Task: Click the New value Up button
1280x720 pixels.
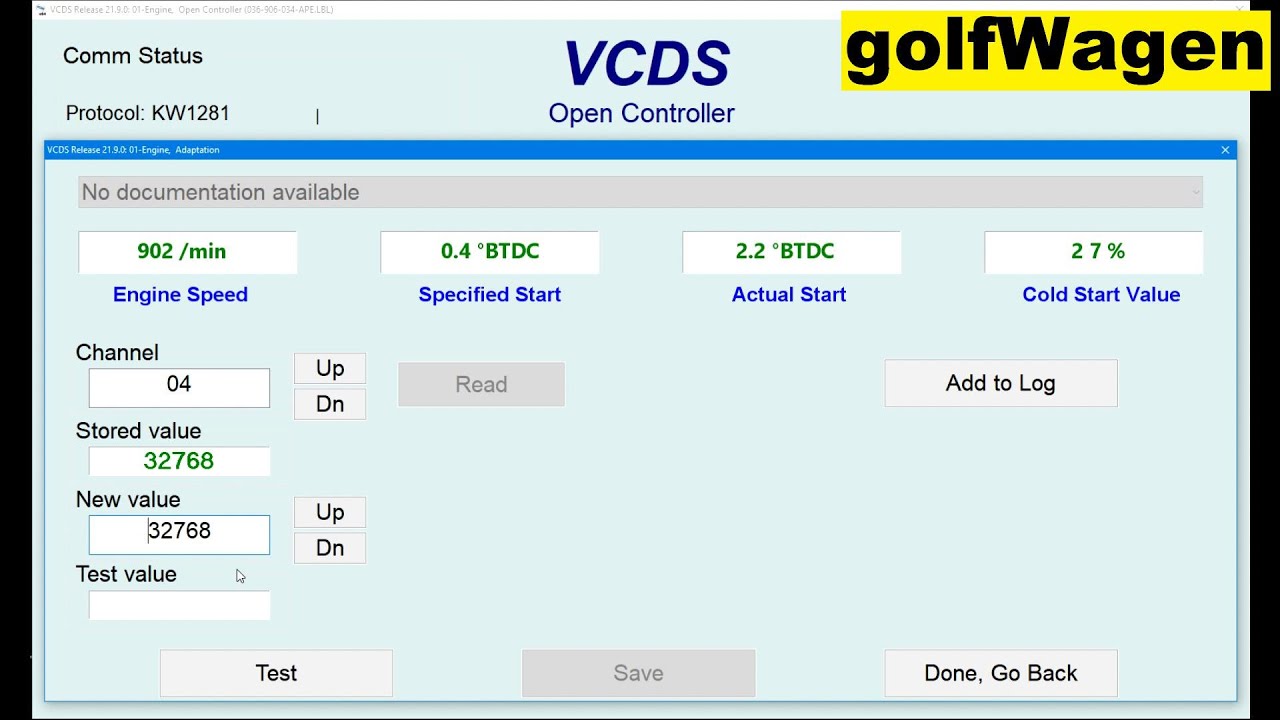Action: (x=330, y=512)
